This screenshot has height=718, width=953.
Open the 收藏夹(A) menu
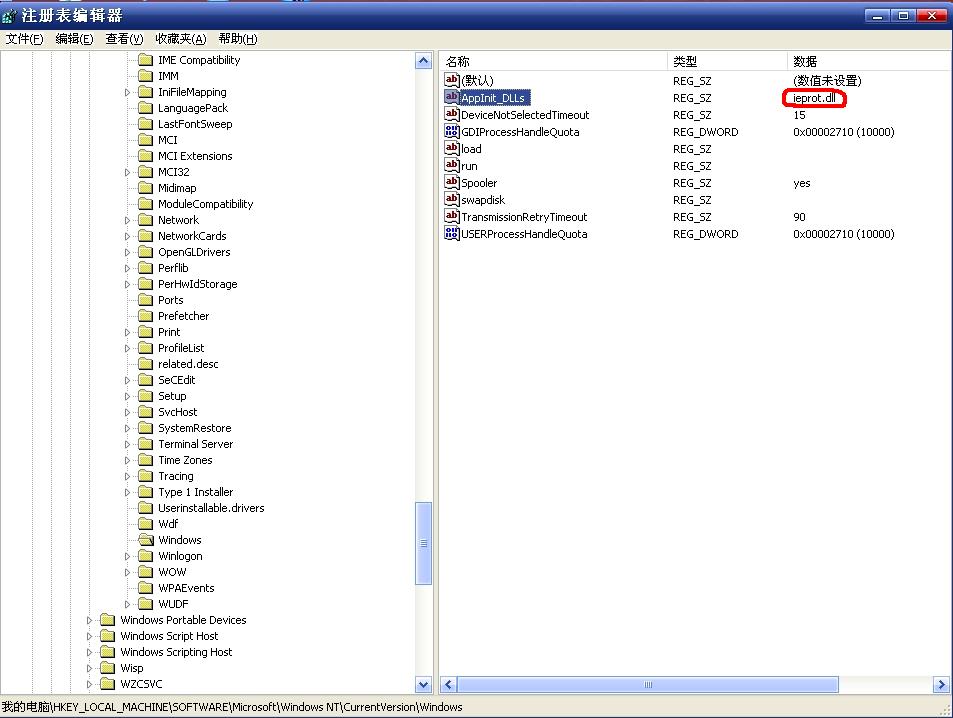click(x=181, y=39)
